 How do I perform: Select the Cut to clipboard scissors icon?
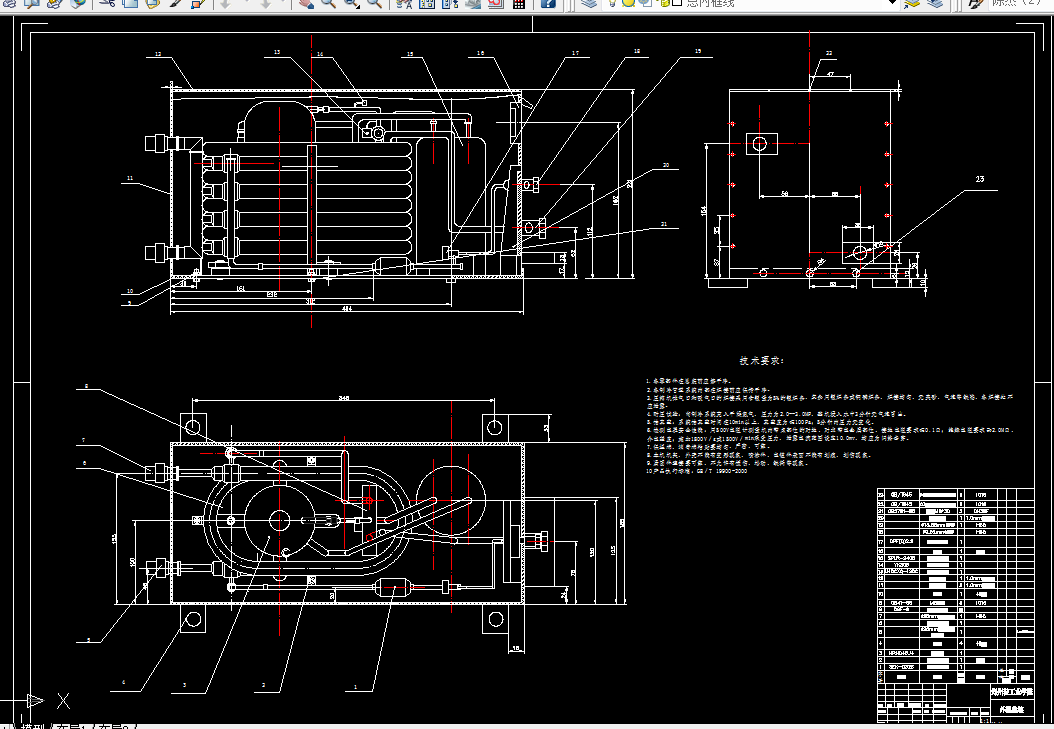[108, 3]
